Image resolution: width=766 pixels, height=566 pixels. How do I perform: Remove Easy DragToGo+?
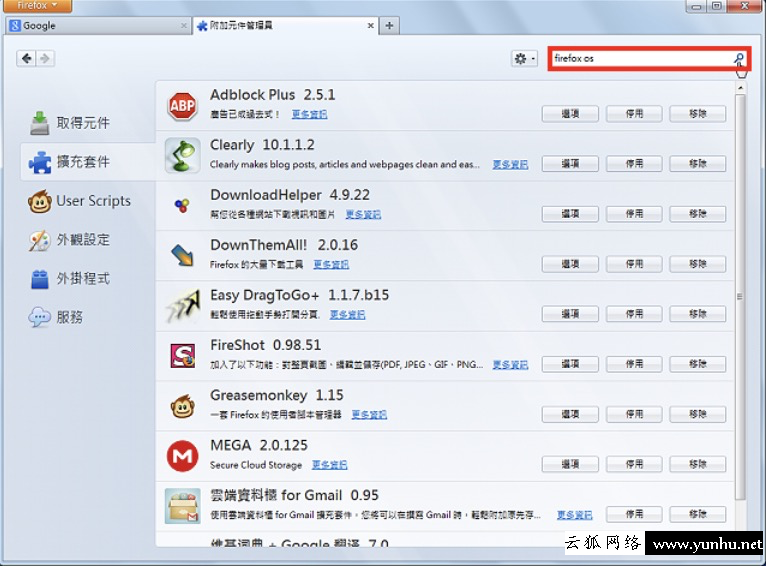pyautogui.click(x=698, y=314)
